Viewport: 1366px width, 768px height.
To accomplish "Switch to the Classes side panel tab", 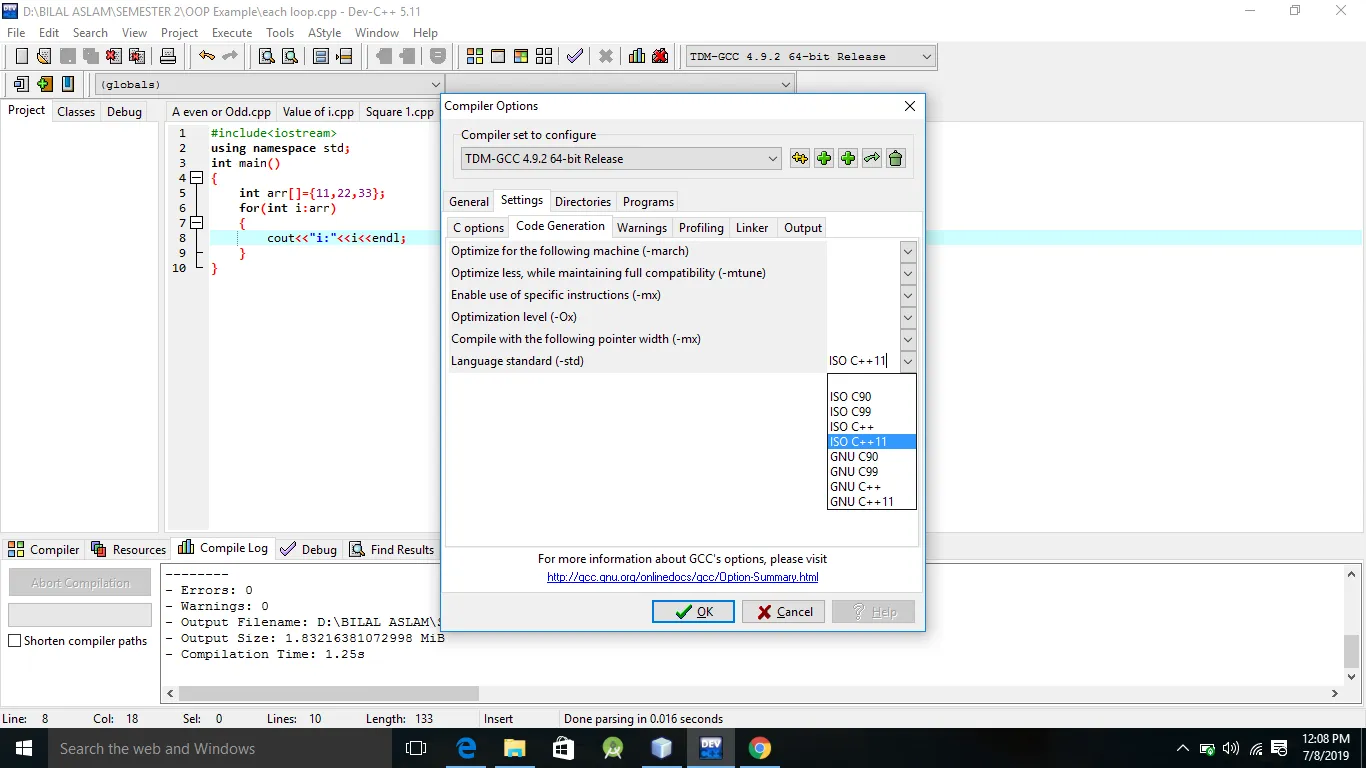I will (76, 112).
